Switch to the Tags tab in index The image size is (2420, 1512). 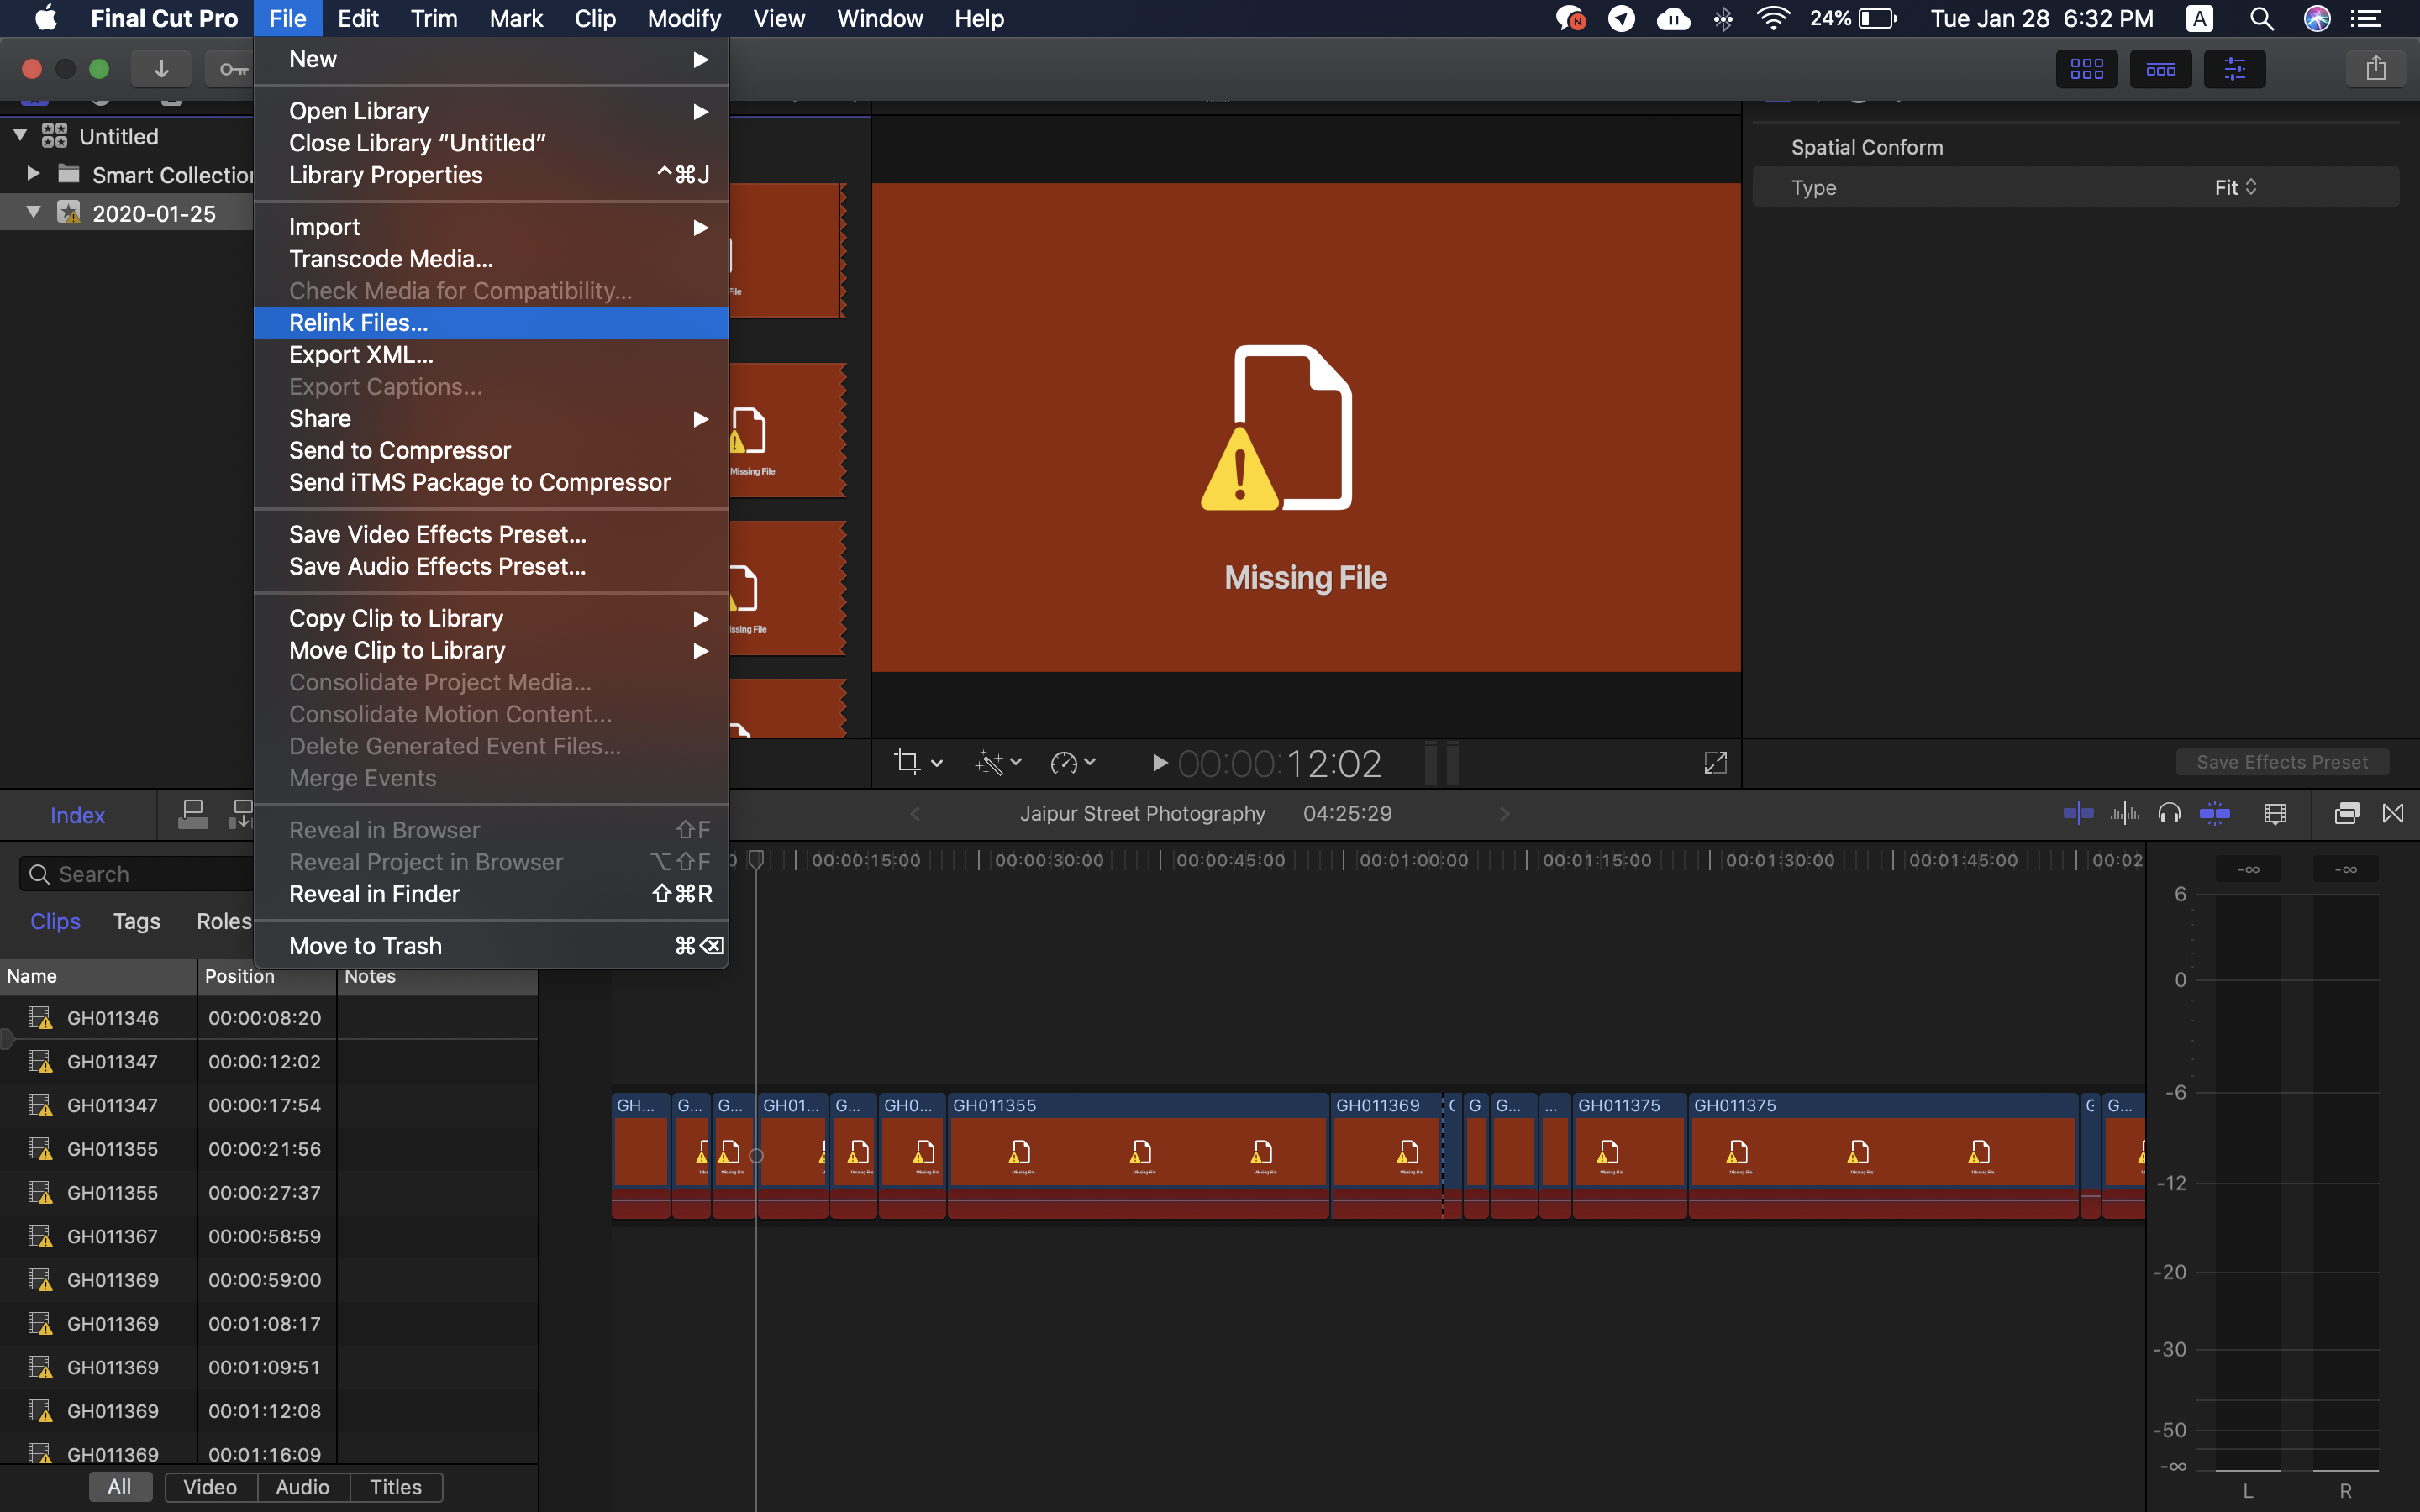137,921
